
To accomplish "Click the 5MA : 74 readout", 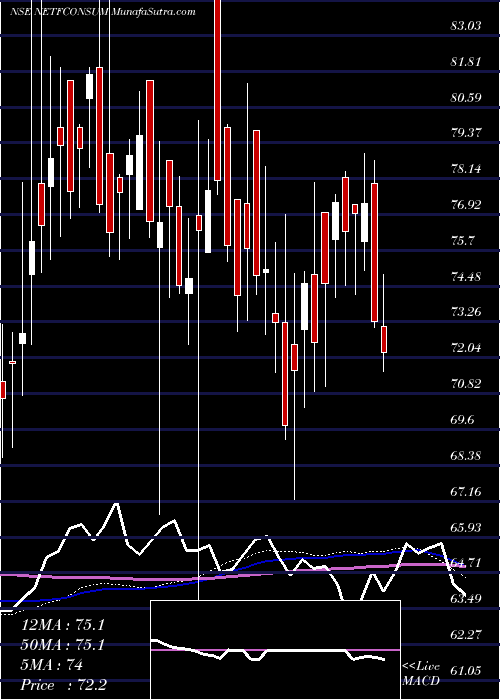I will click(x=52, y=666).
